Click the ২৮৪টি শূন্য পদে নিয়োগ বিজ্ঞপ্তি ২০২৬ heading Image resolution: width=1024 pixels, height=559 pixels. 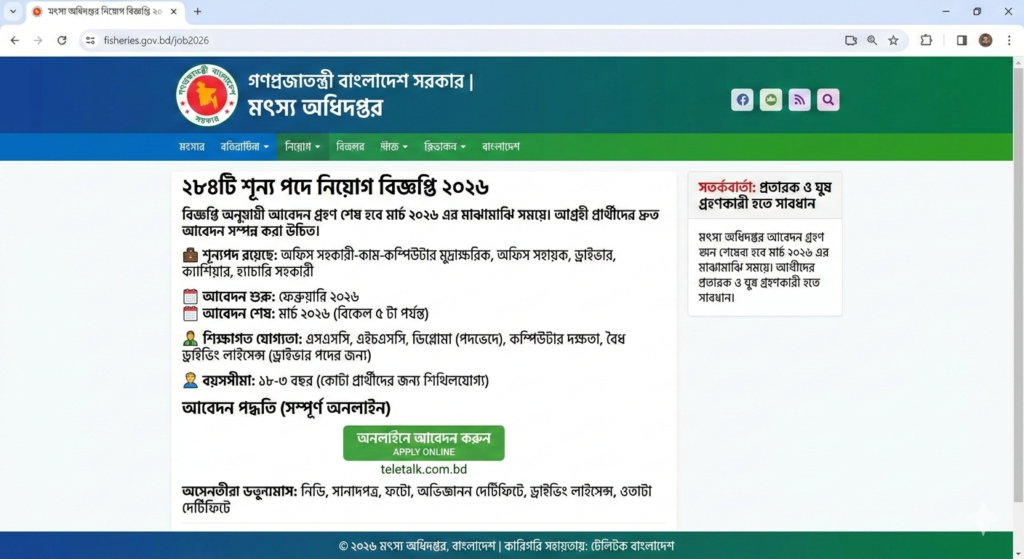tap(335, 187)
